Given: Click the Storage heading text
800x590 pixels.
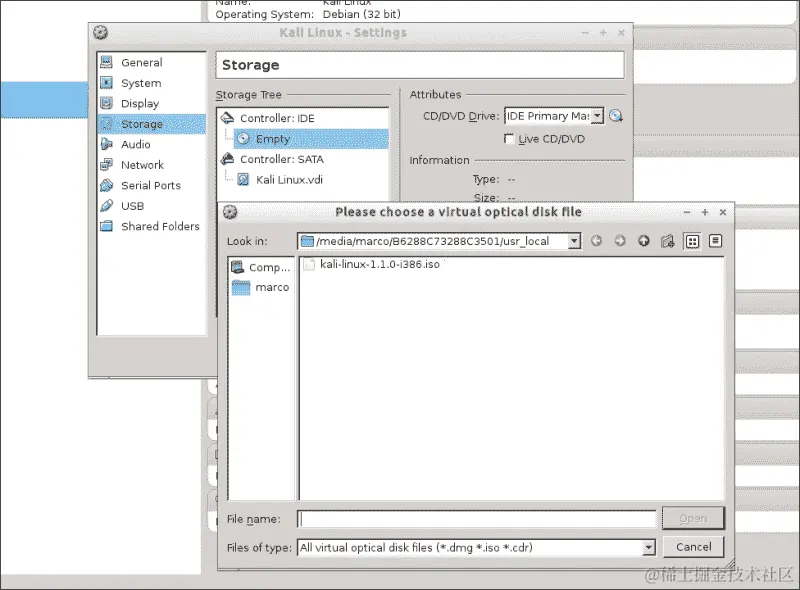Looking at the screenshot, I should (251, 65).
